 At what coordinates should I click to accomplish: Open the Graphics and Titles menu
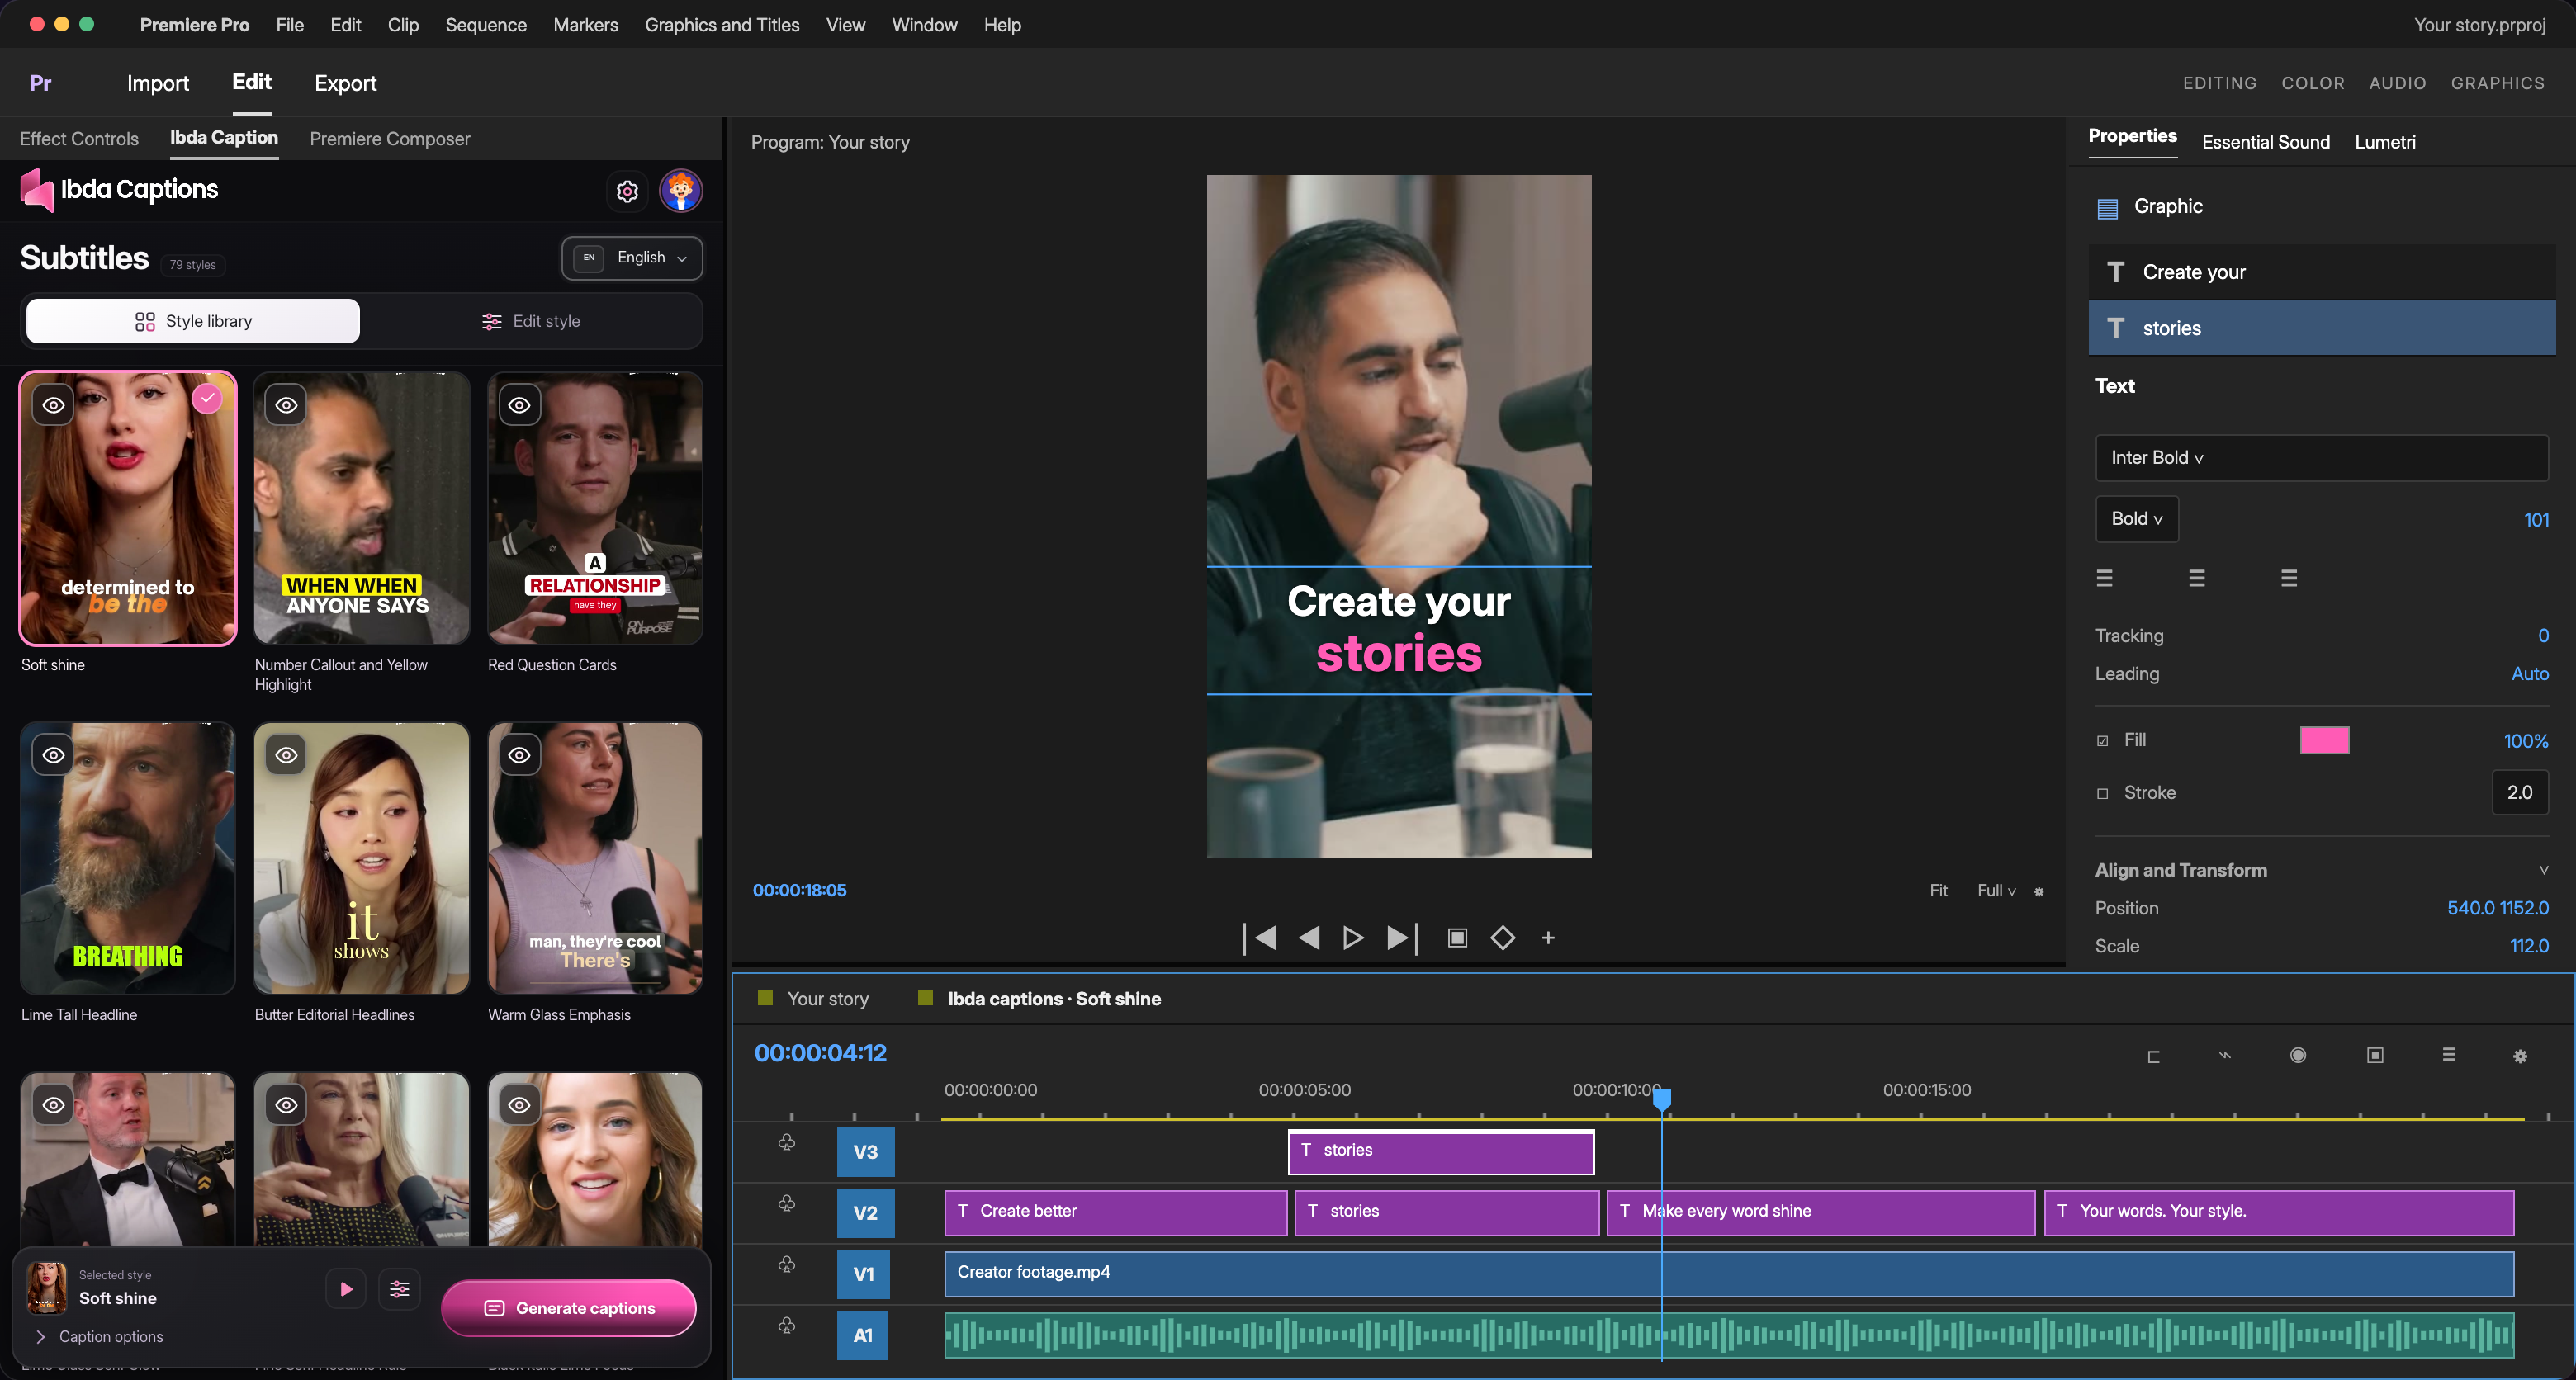(x=721, y=25)
